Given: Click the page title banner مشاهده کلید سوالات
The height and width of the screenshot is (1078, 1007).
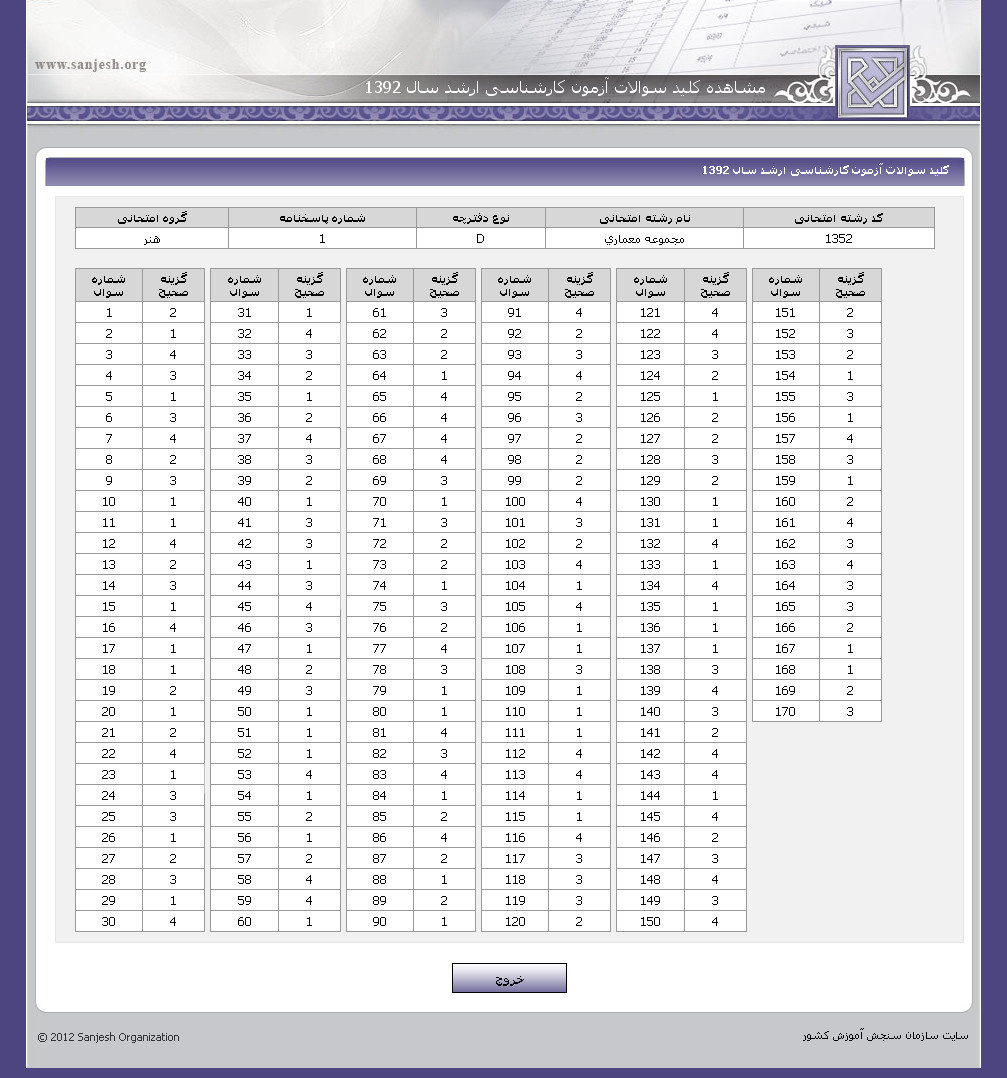Looking at the screenshot, I should 565,88.
